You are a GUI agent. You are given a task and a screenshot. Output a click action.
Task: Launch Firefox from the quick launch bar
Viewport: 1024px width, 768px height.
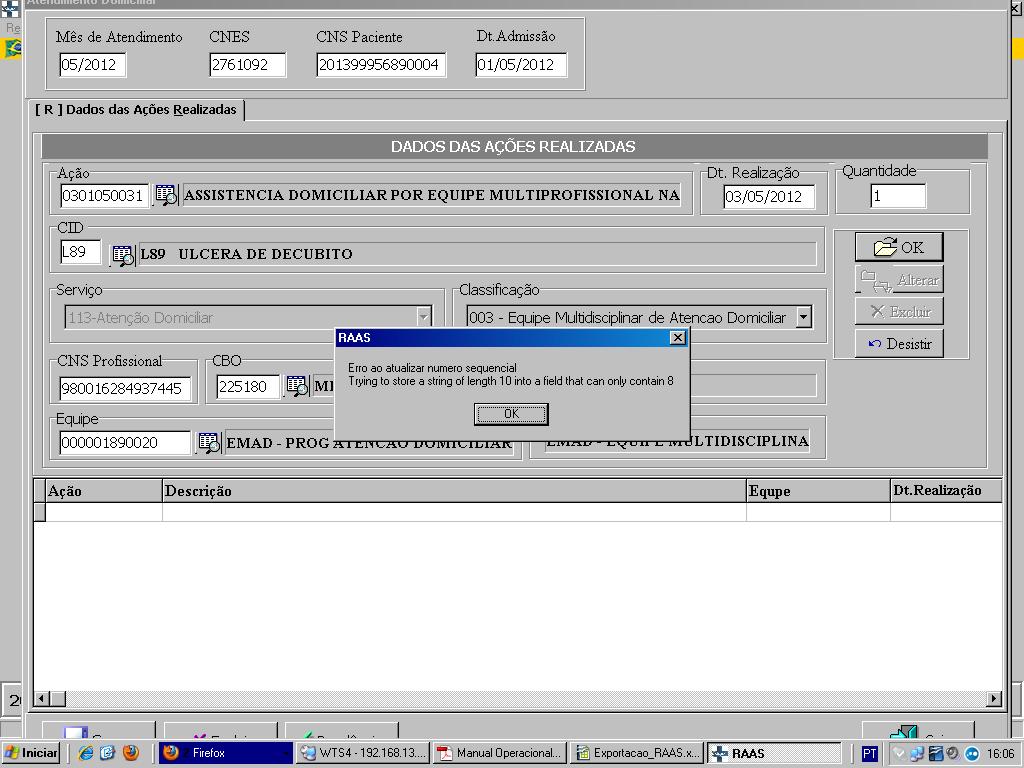tap(131, 753)
